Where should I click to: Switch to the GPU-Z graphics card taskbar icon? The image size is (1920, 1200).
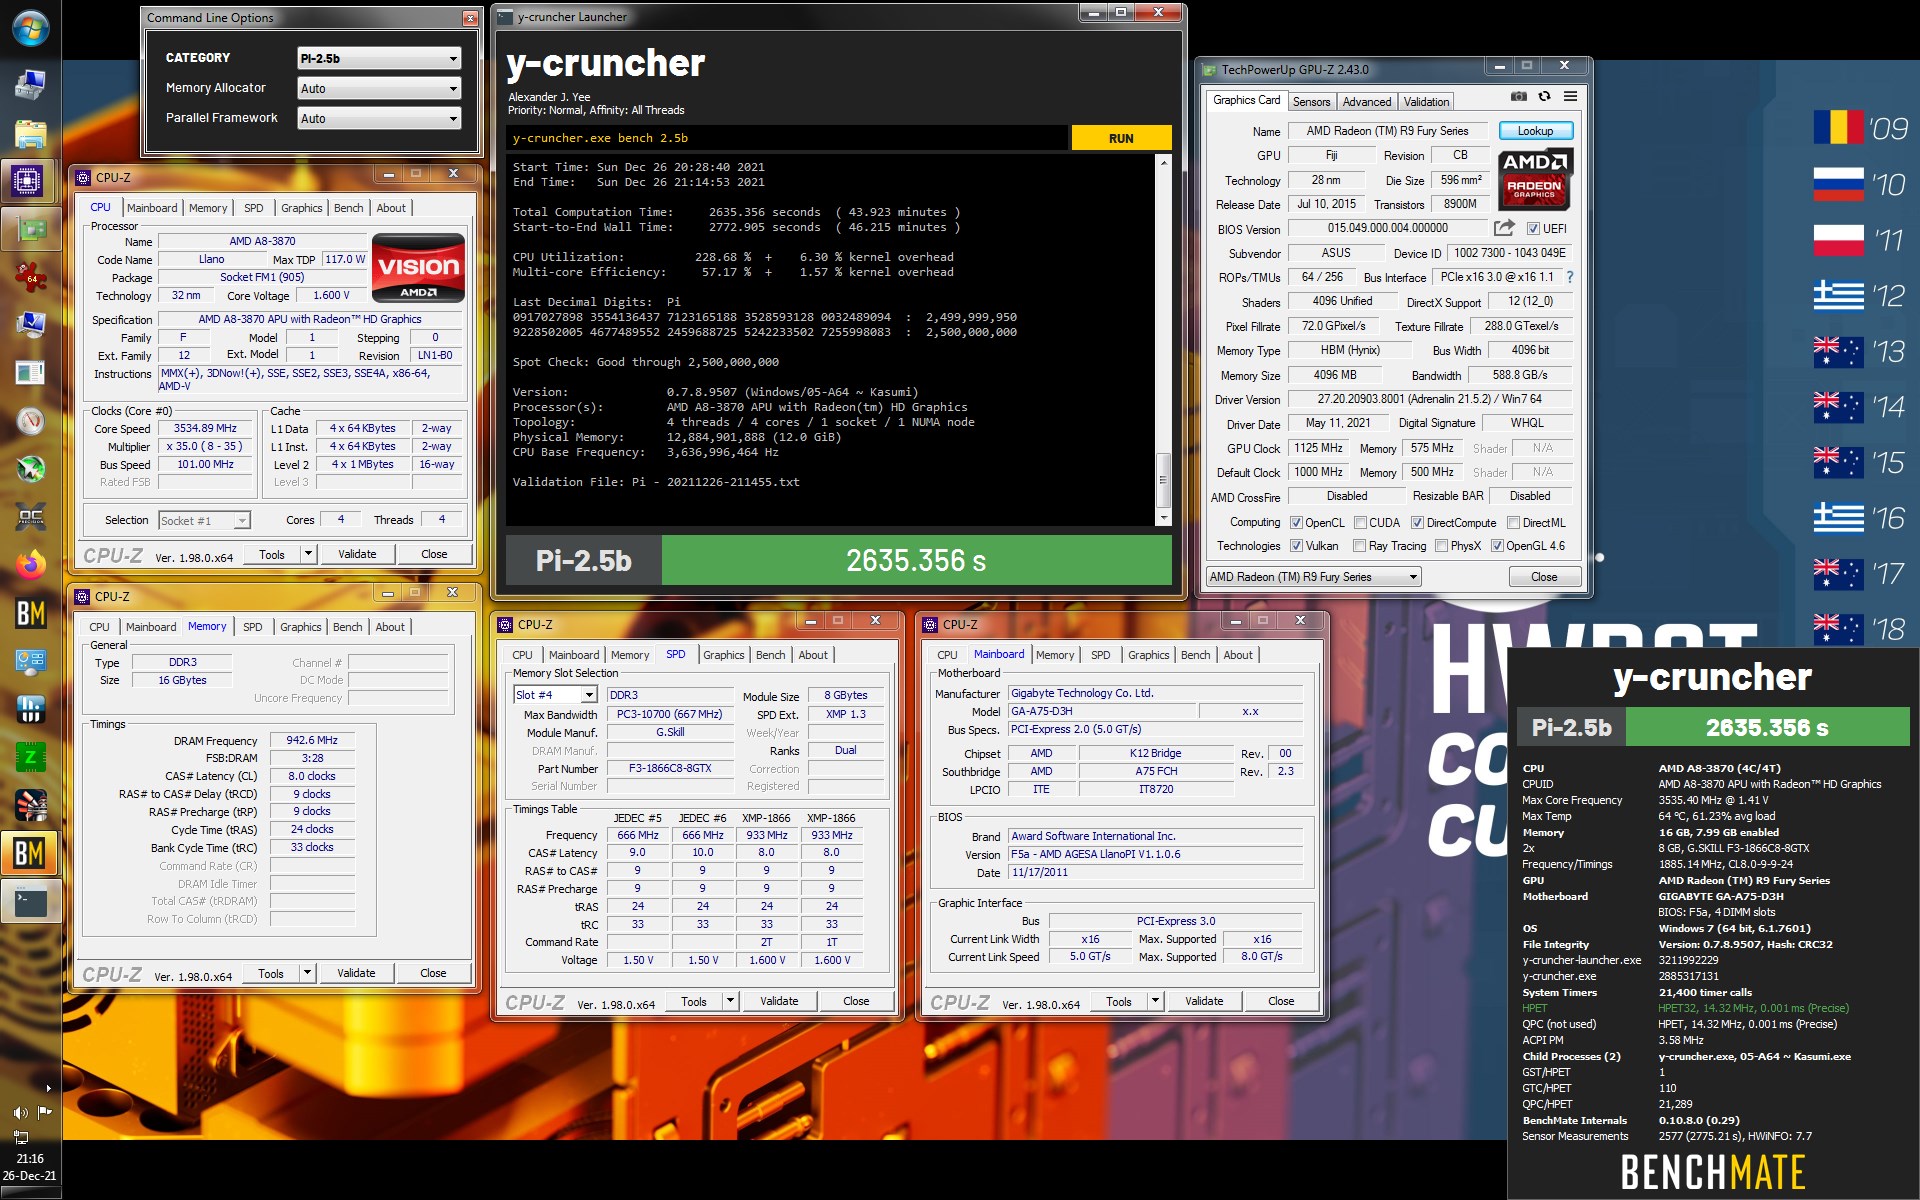point(30,229)
